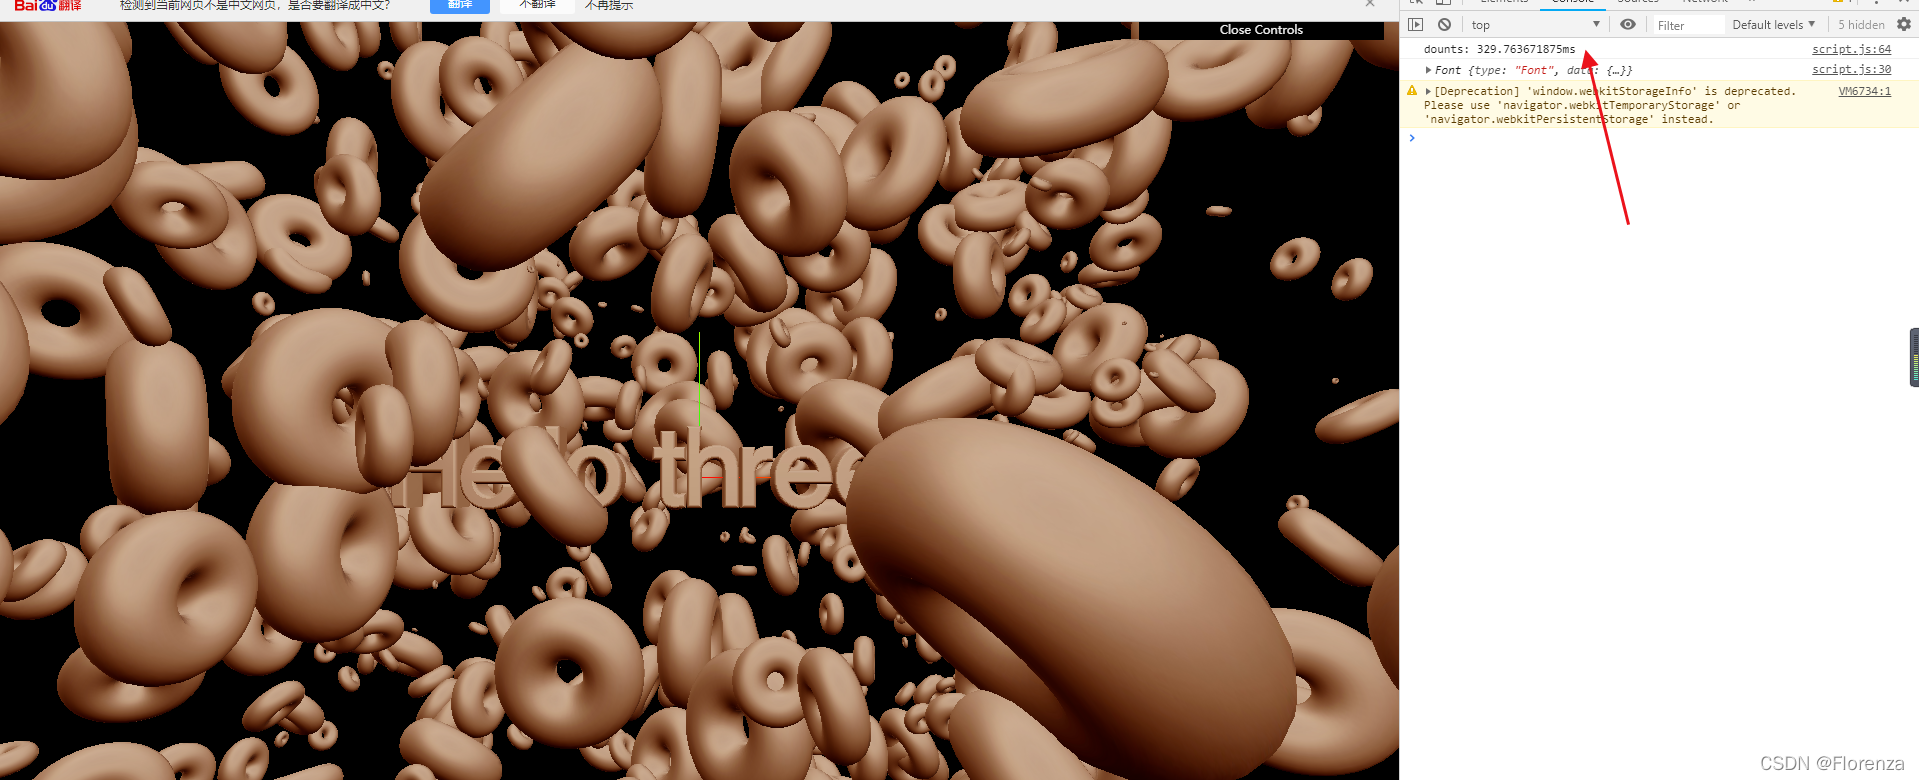Clear the console with the ban icon
This screenshot has width=1919, height=780.
point(1444,25)
